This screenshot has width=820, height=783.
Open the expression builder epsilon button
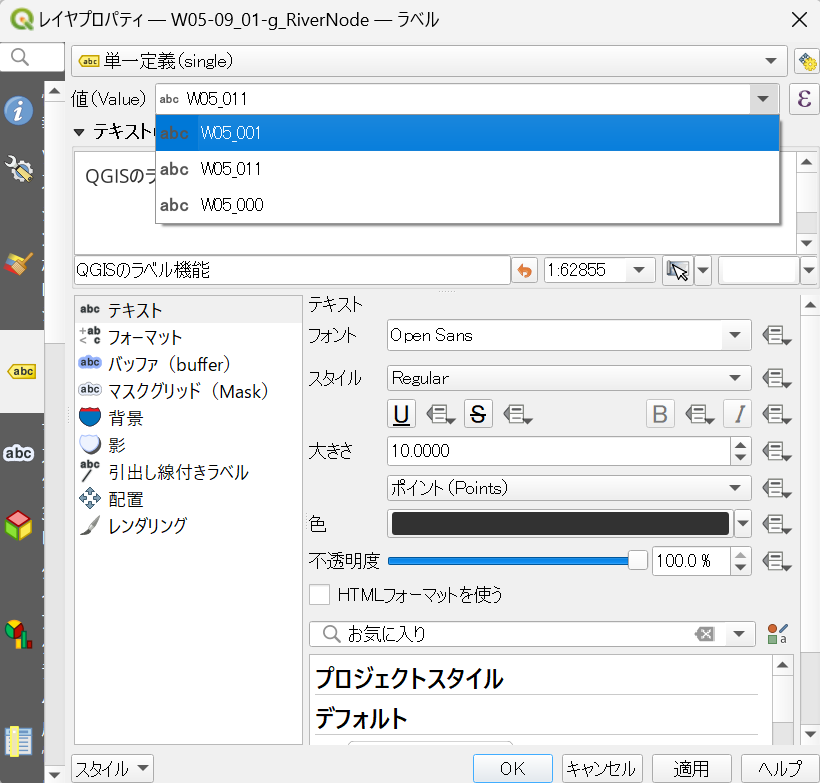coord(804,99)
